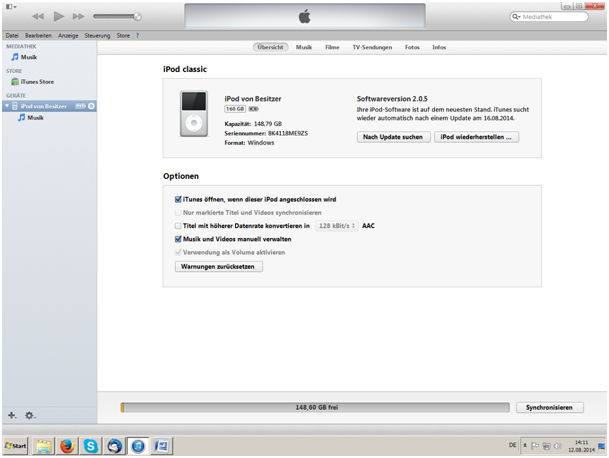Click into the Mediathek search field

(x=549, y=17)
